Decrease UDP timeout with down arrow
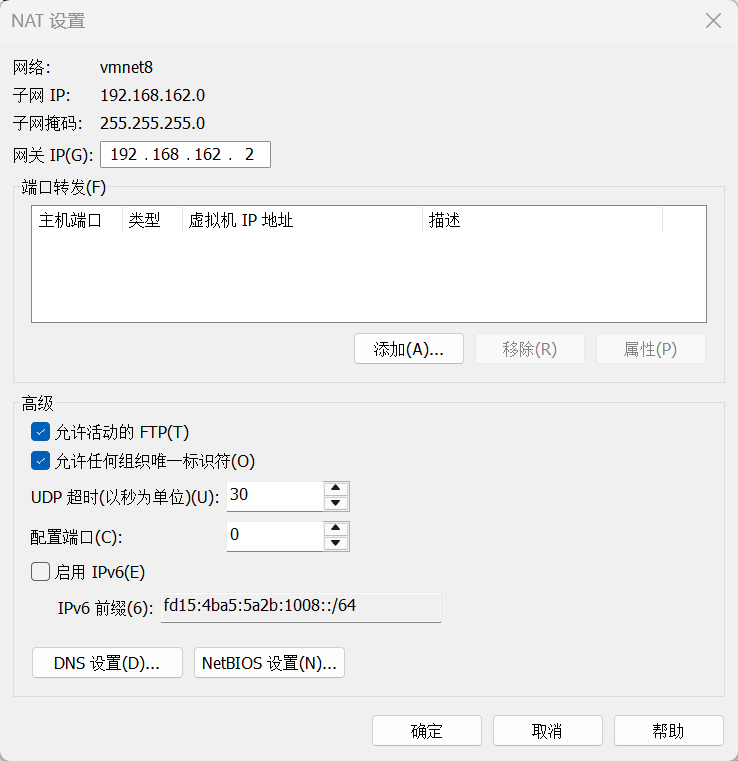This screenshot has width=738, height=761. tap(336, 503)
